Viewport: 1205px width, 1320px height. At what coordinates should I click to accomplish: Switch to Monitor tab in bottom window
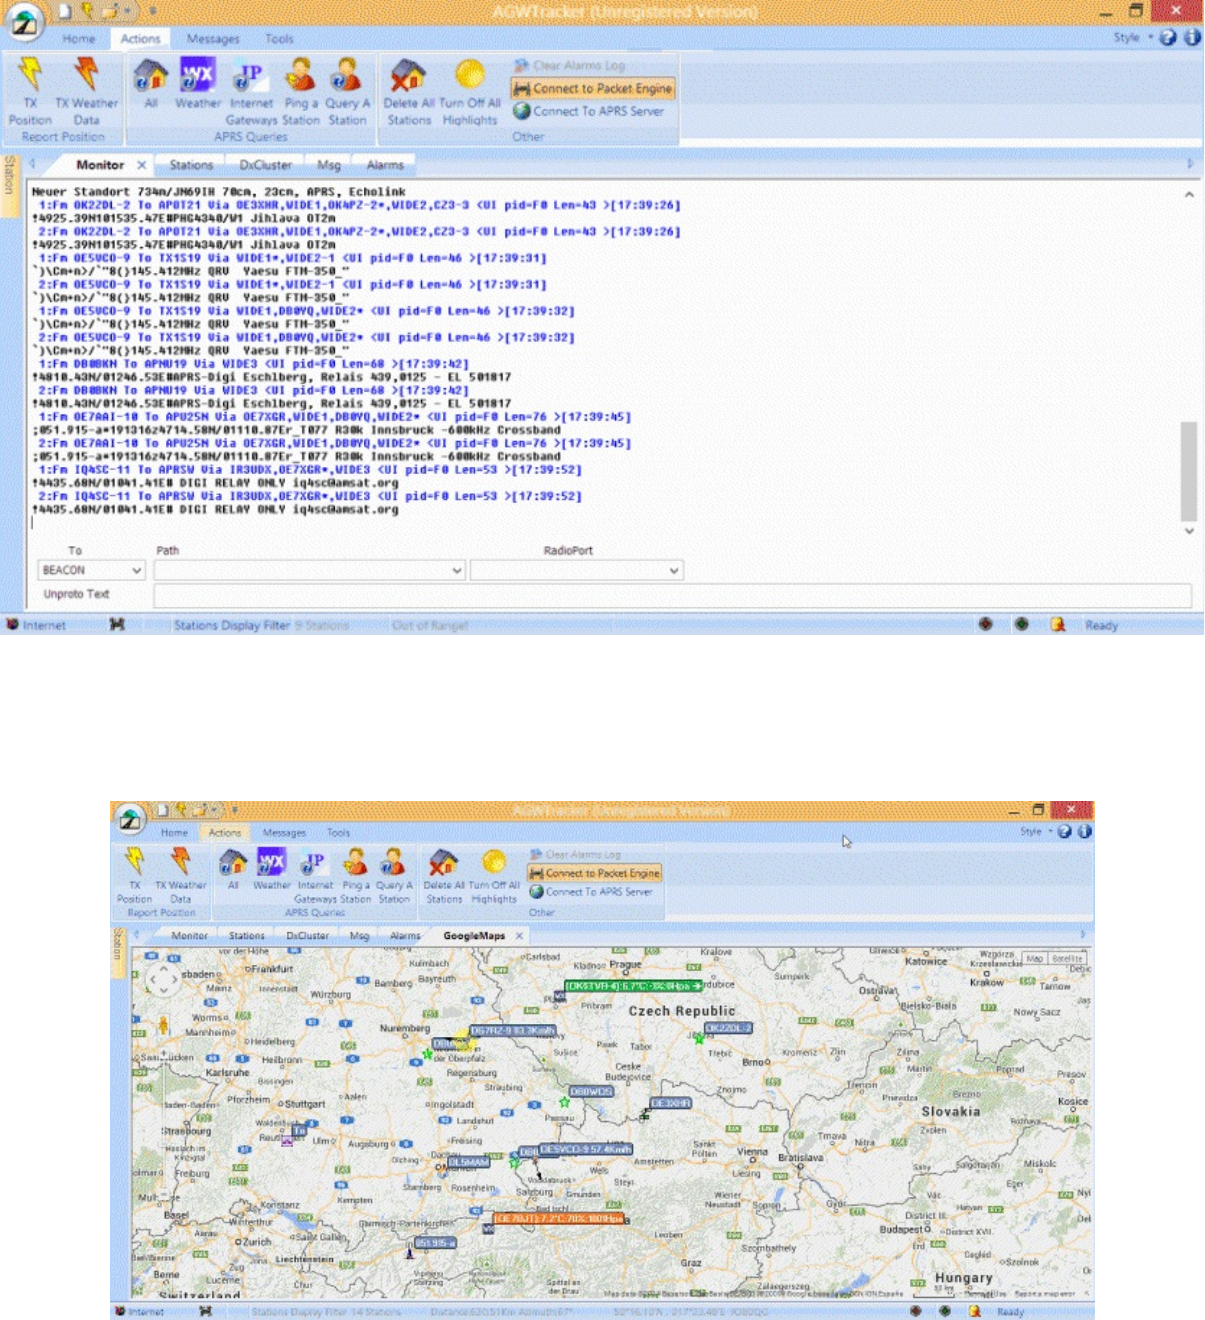[x=189, y=936]
